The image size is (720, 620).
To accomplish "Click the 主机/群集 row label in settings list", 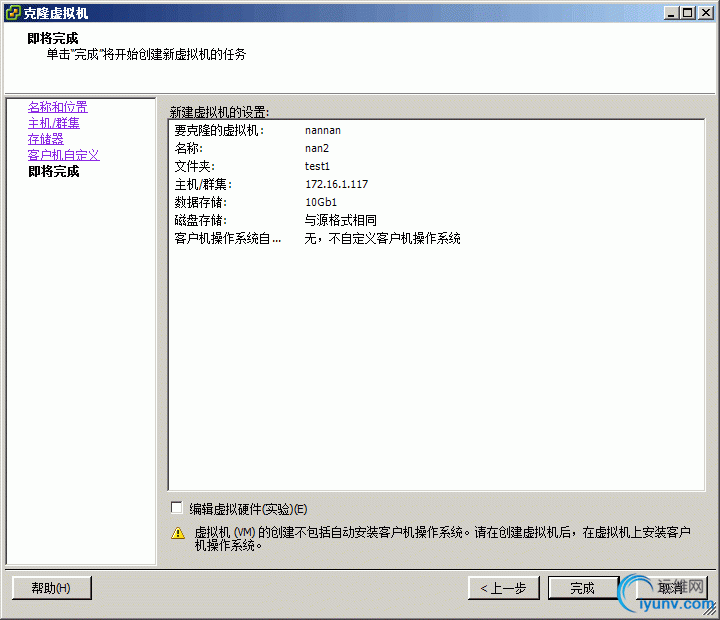I will click(x=203, y=184).
